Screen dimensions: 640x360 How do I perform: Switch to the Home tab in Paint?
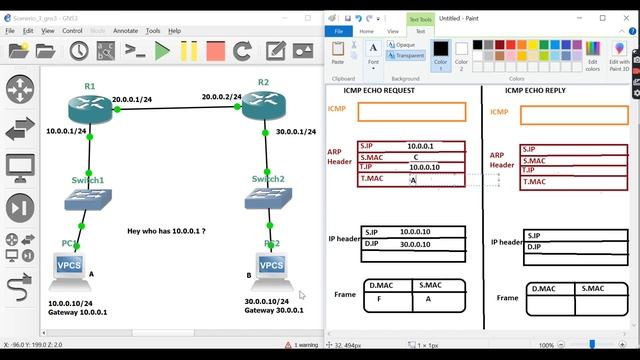(366, 31)
